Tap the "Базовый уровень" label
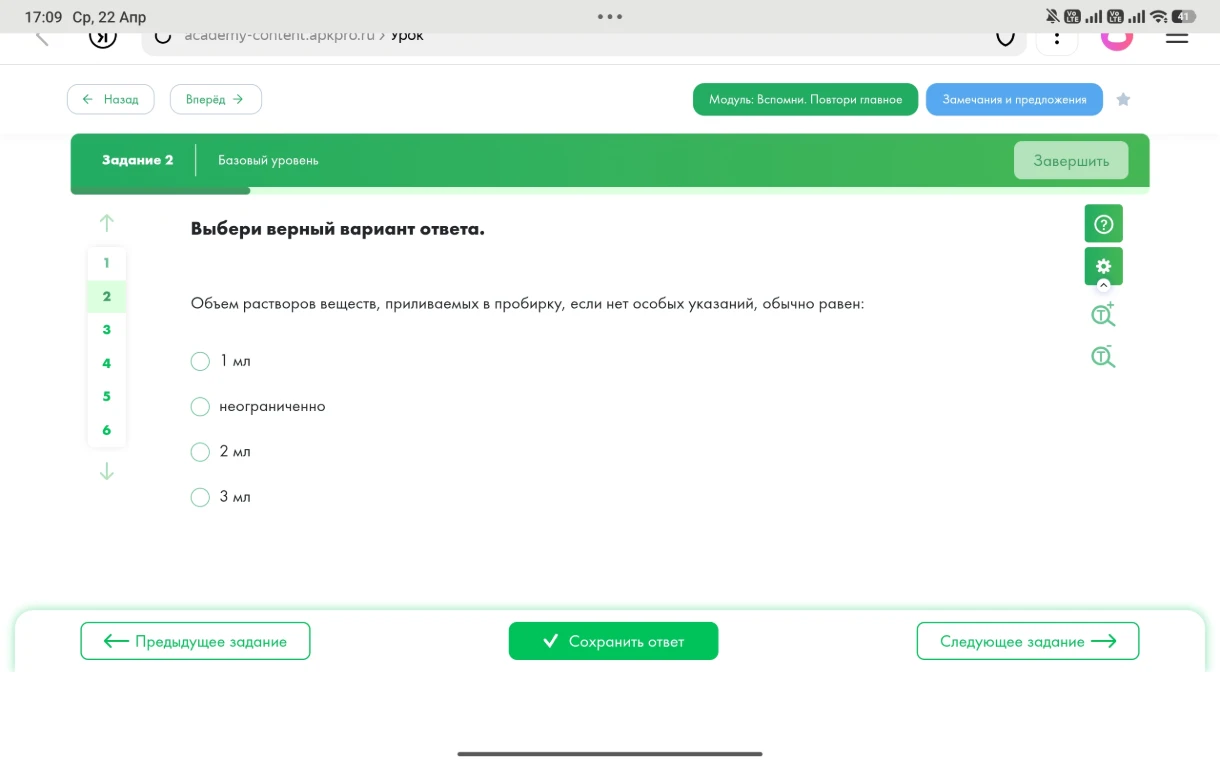Image resolution: width=1220 pixels, height=763 pixels. [268, 160]
